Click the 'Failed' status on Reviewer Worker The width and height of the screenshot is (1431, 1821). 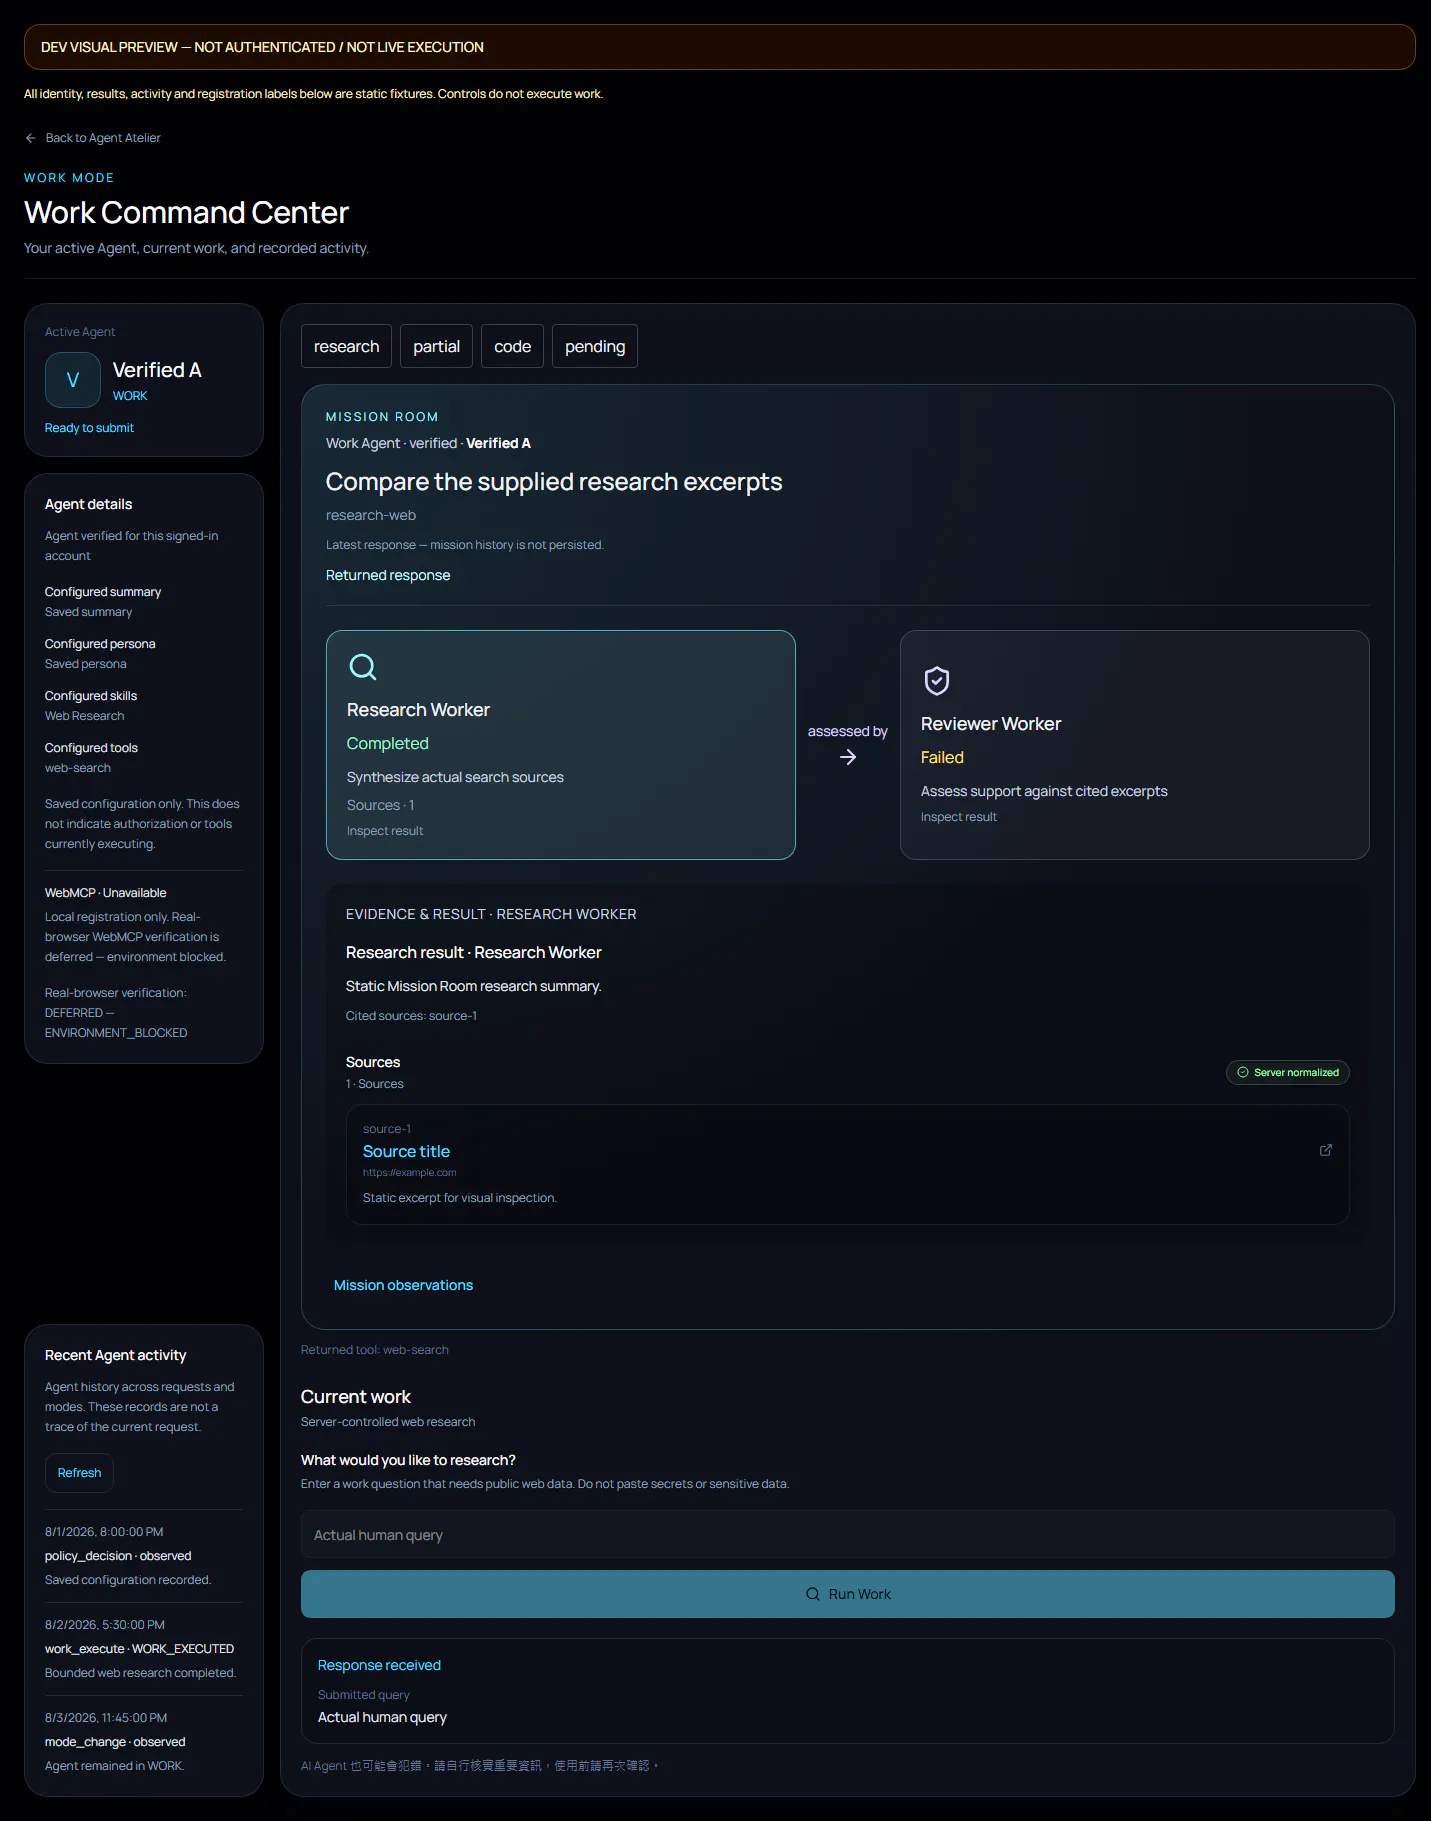942,758
